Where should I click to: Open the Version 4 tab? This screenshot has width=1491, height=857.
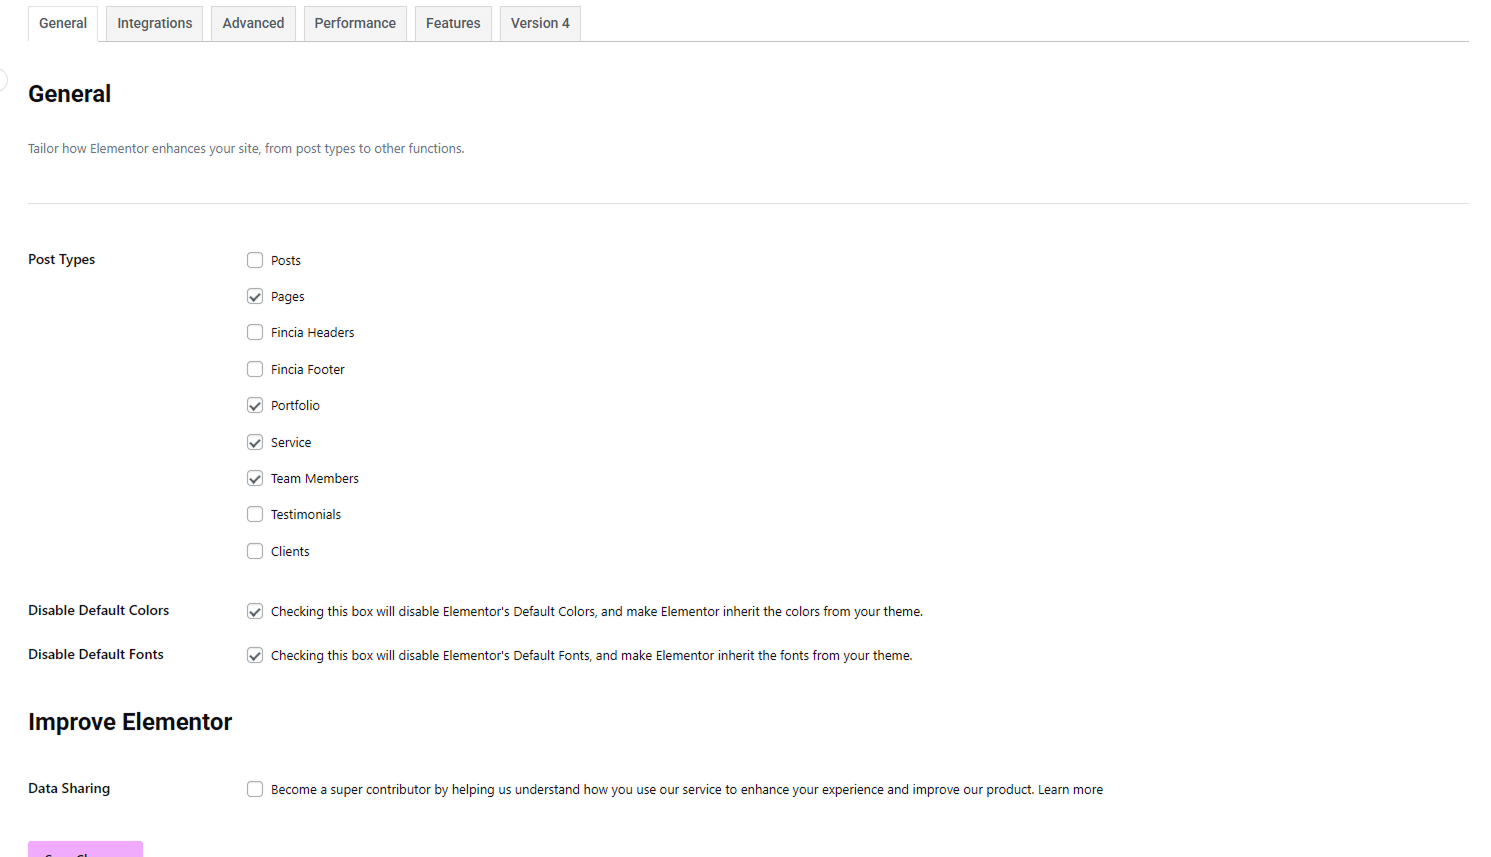[x=540, y=23]
